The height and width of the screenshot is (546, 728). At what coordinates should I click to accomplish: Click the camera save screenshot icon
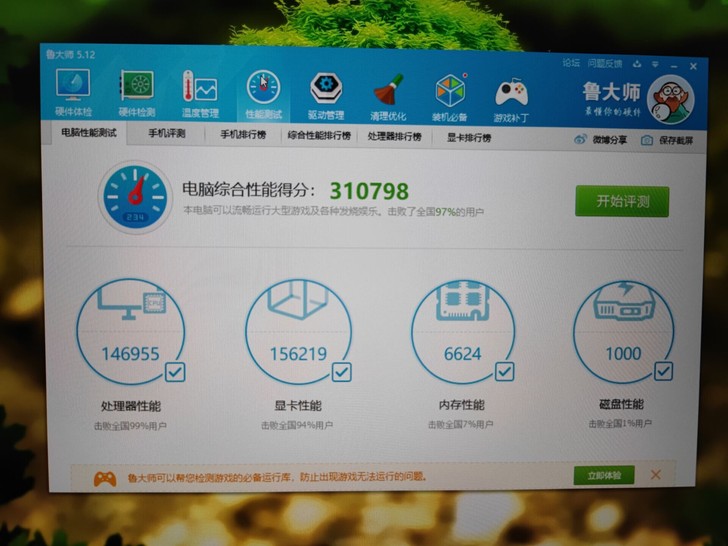click(647, 140)
